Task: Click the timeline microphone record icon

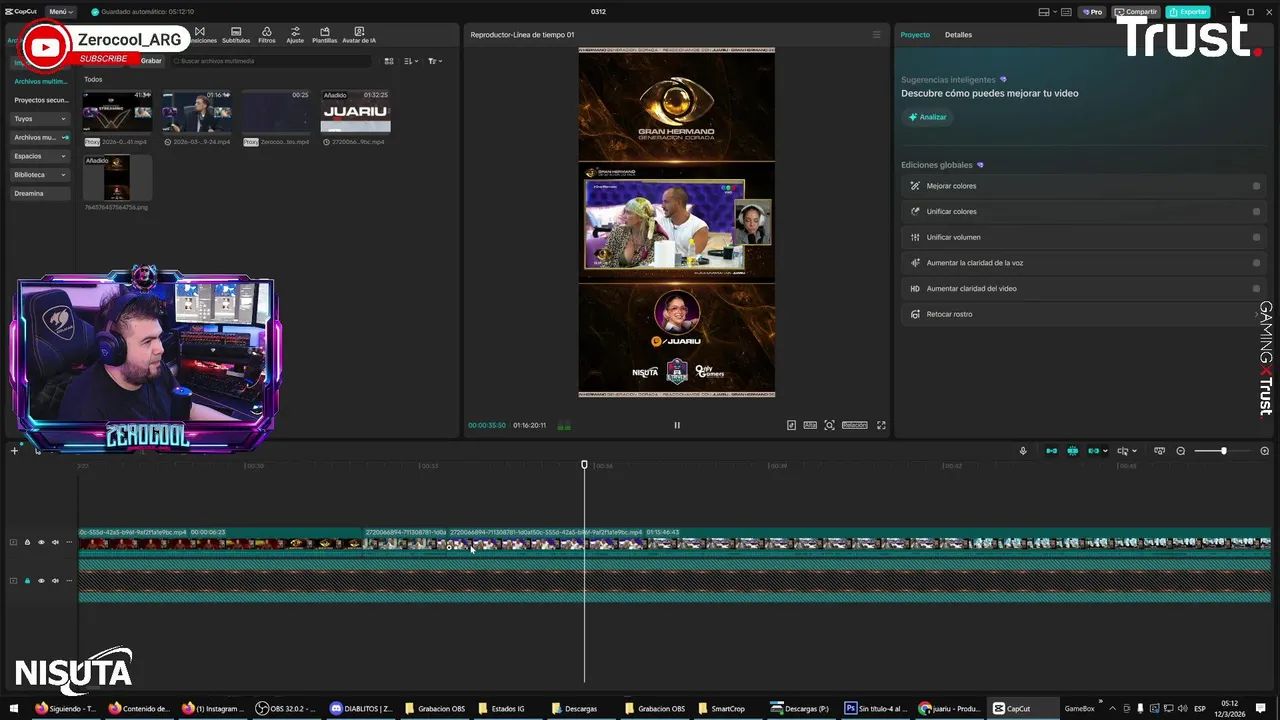Action: (1023, 451)
